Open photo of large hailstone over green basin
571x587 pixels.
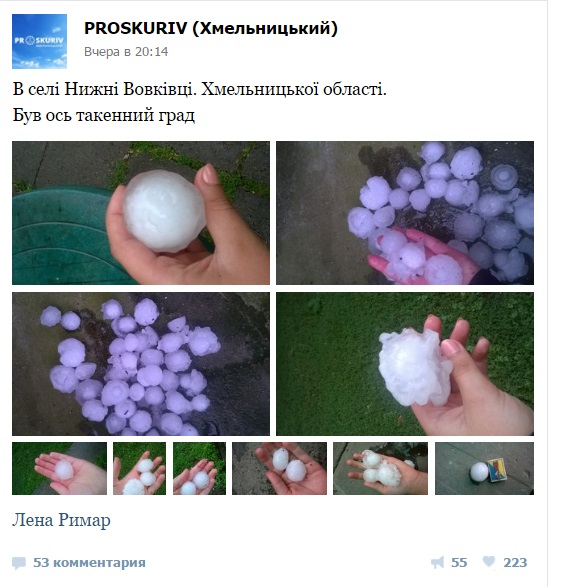click(x=141, y=213)
